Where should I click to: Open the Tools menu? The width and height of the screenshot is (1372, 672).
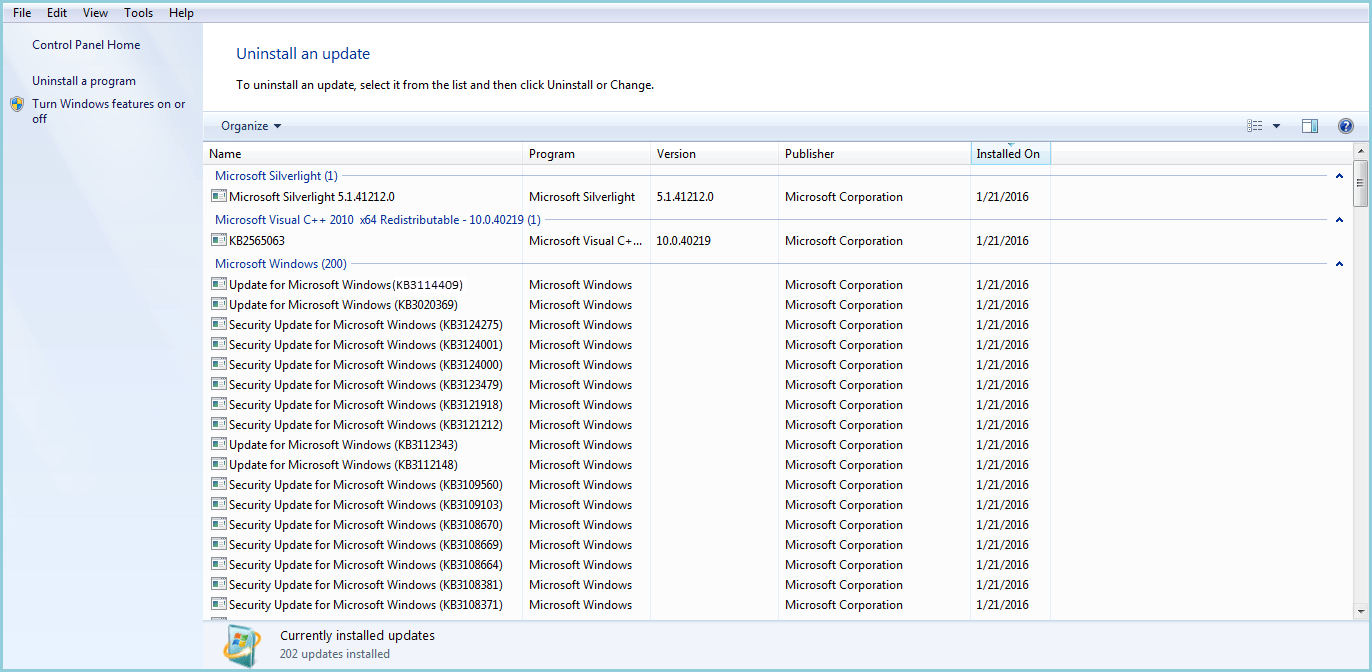pyautogui.click(x=139, y=13)
